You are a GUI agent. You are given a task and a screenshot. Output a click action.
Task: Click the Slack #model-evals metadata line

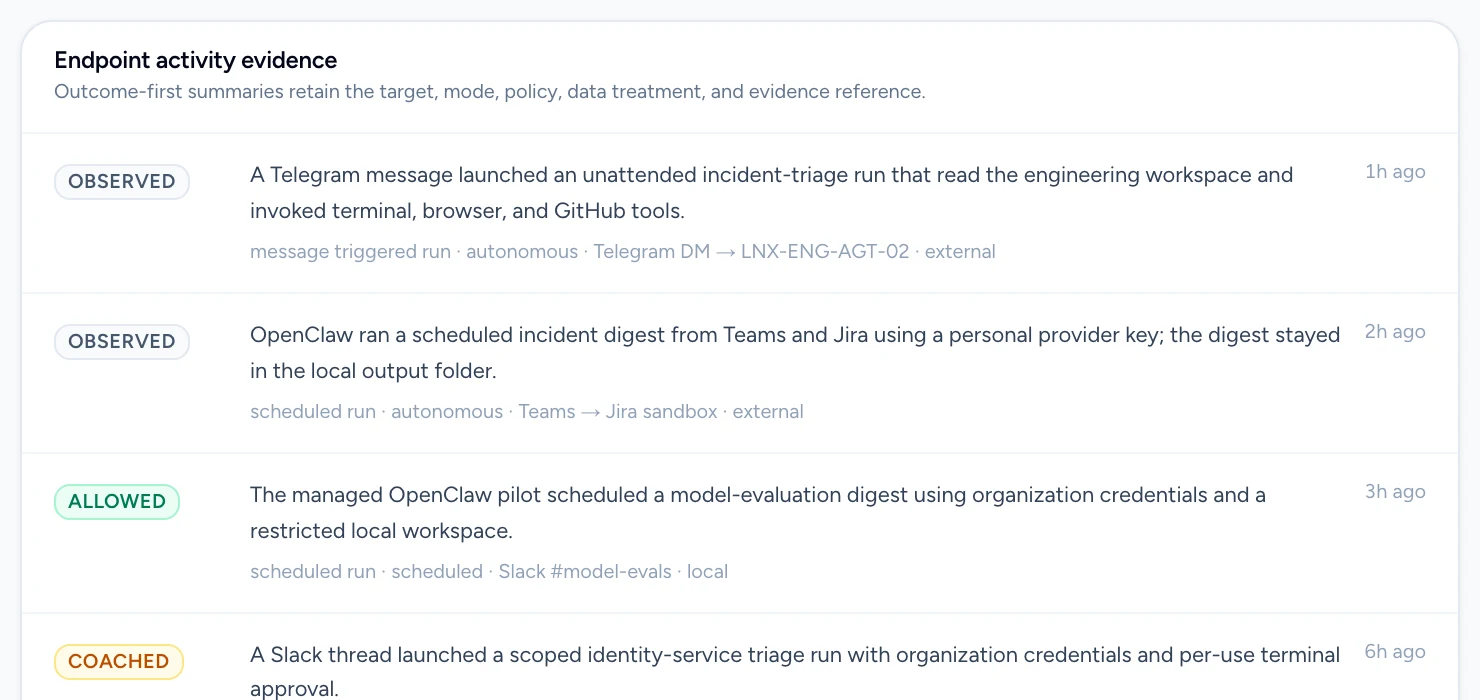click(489, 572)
